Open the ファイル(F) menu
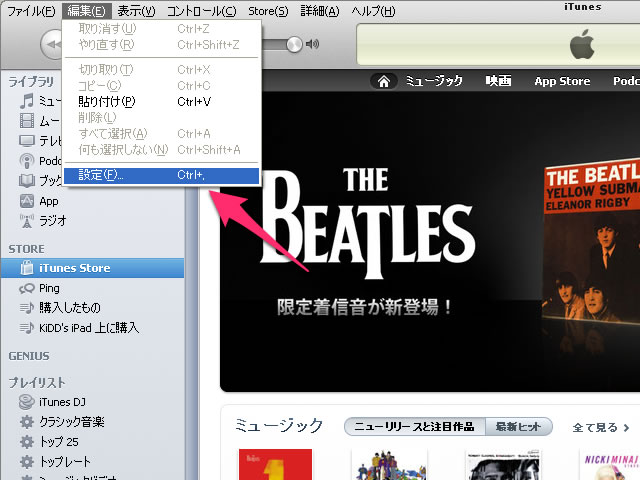This screenshot has width=640, height=480. (31, 11)
